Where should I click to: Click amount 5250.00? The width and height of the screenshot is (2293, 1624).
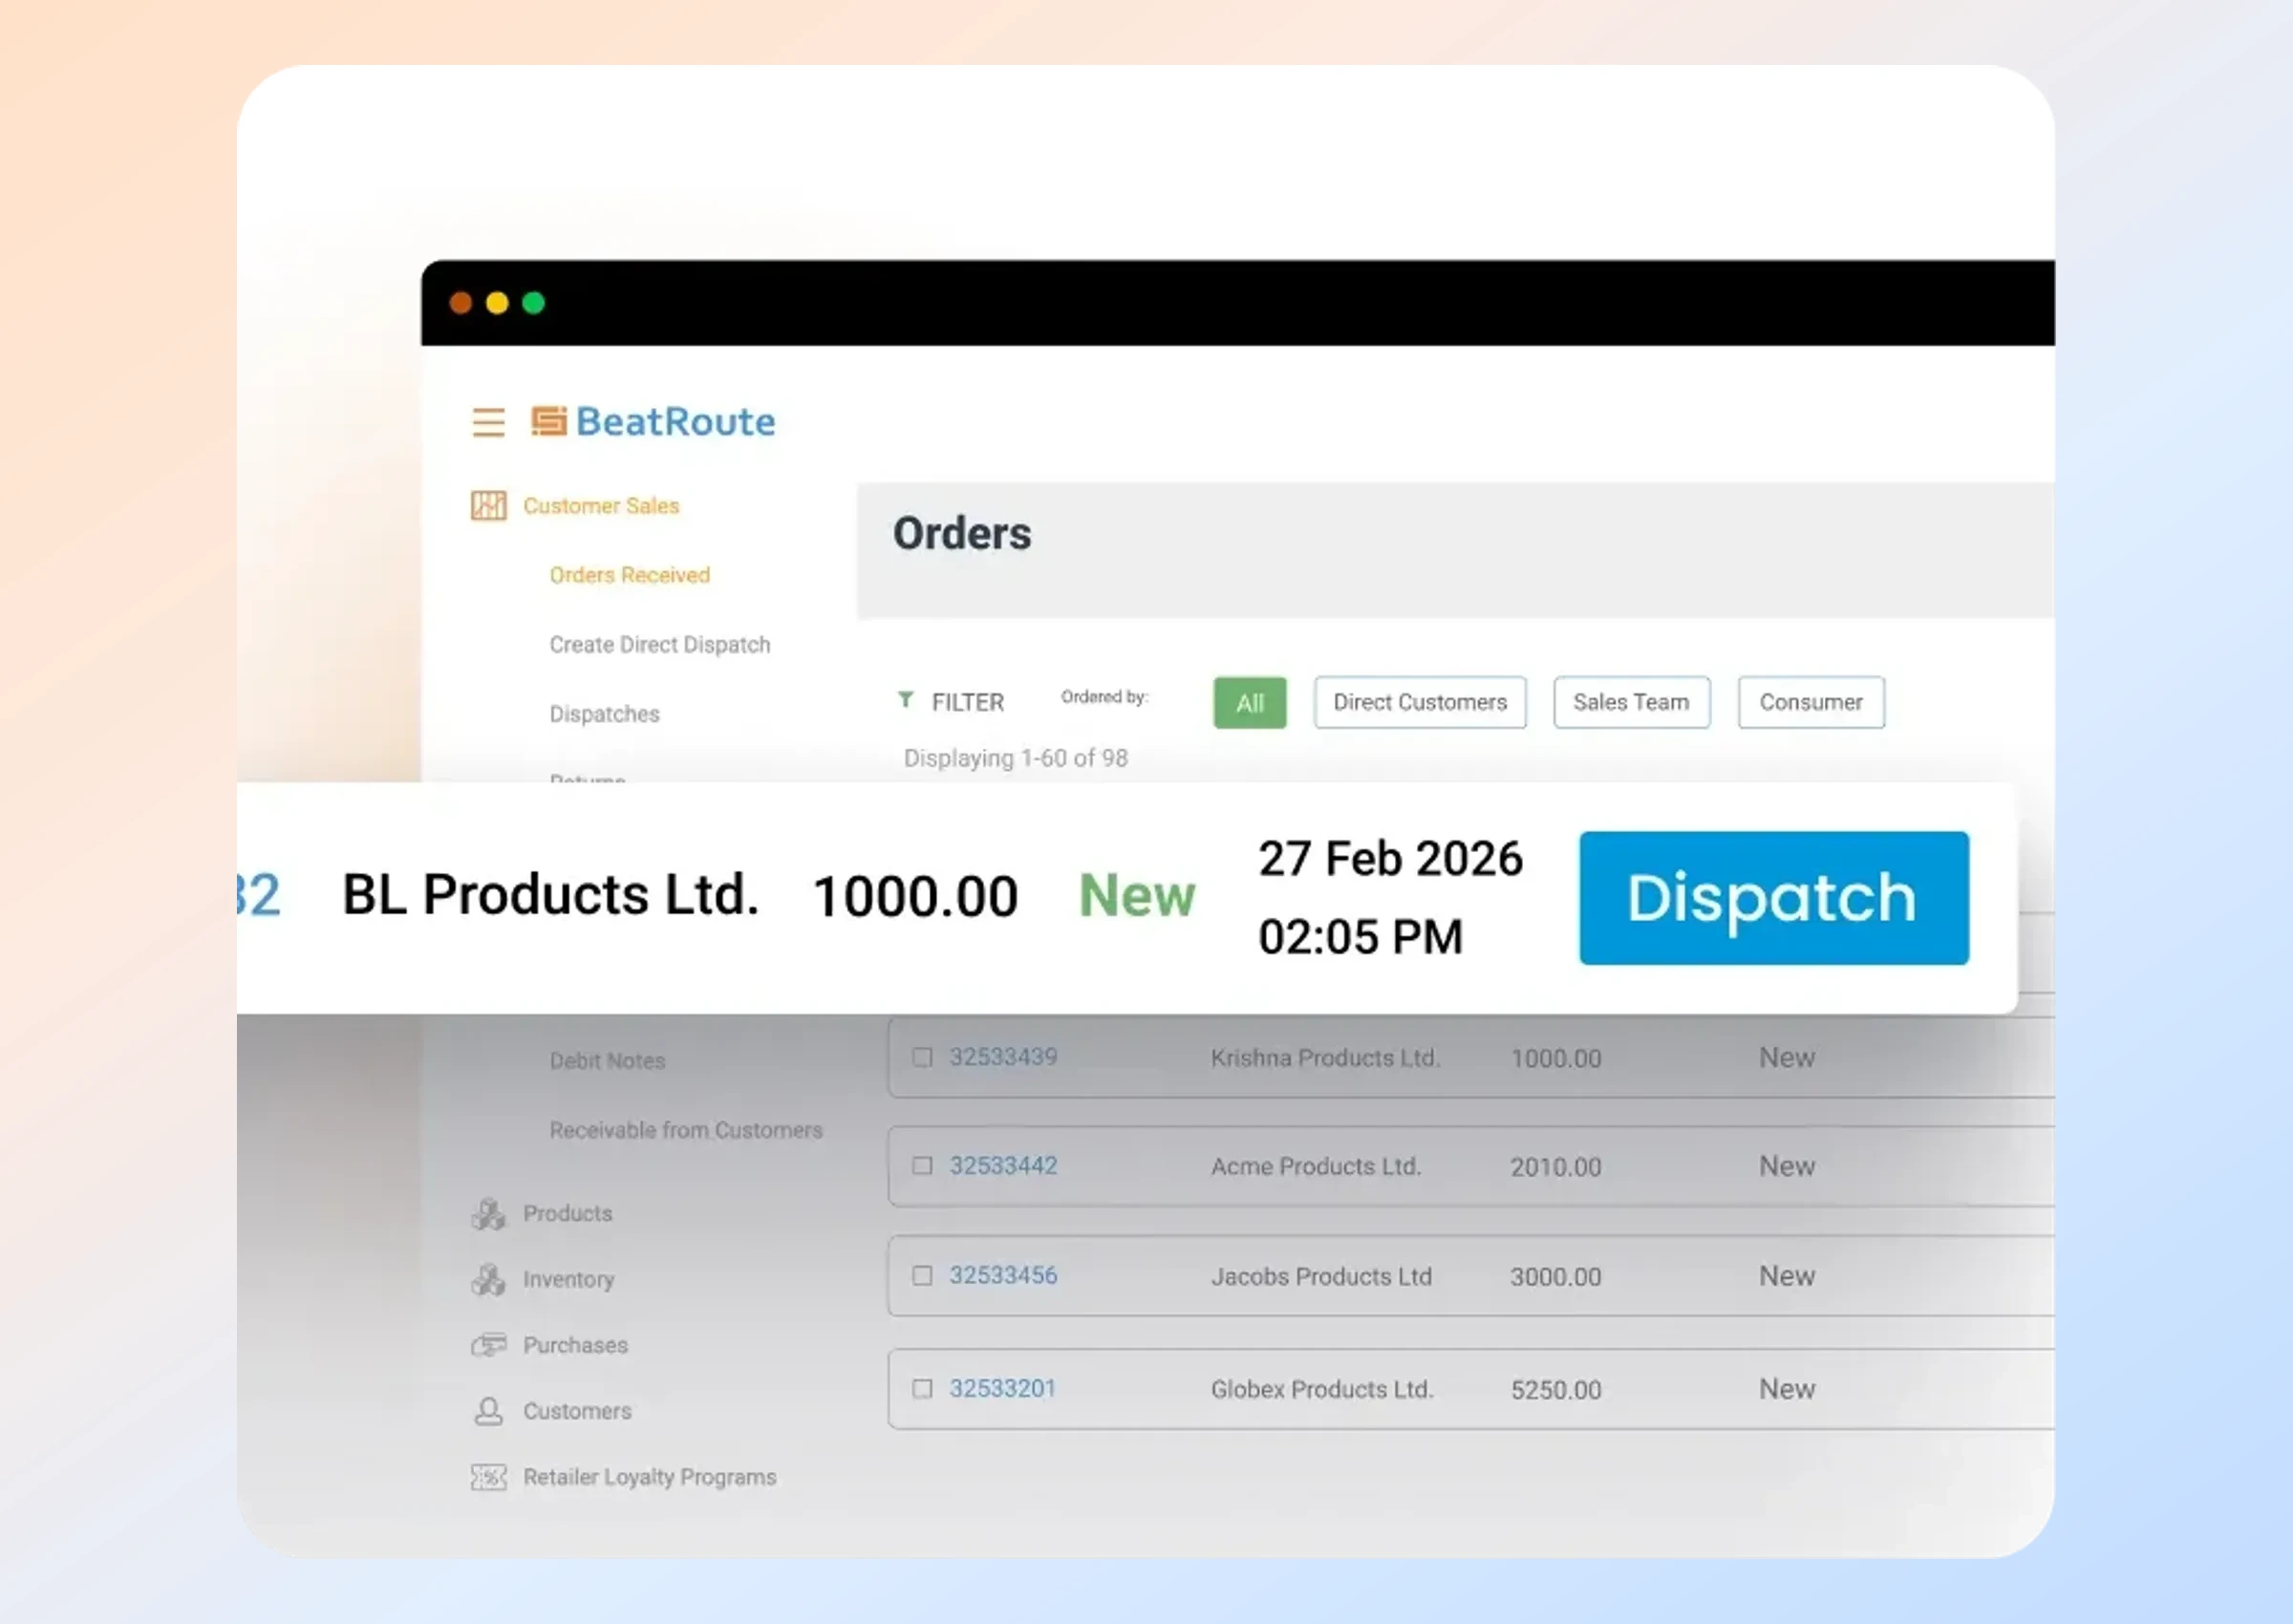pos(1556,1390)
